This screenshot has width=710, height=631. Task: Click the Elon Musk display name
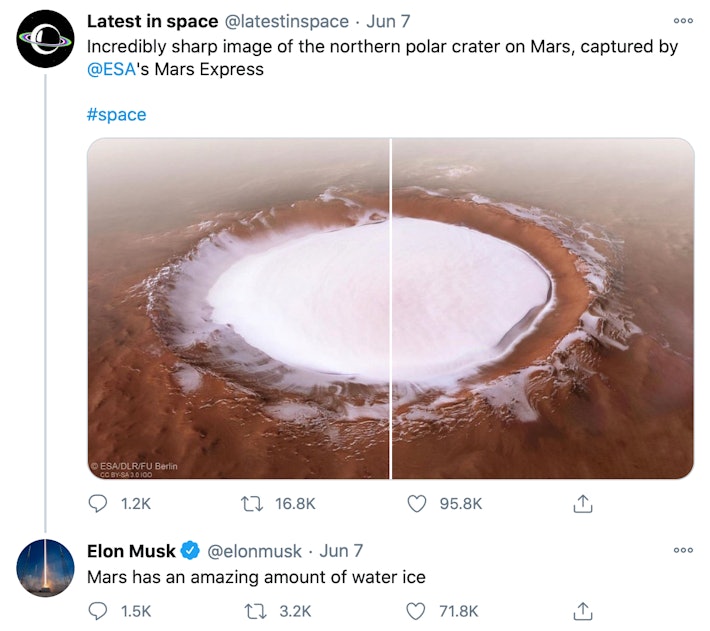click(131, 550)
